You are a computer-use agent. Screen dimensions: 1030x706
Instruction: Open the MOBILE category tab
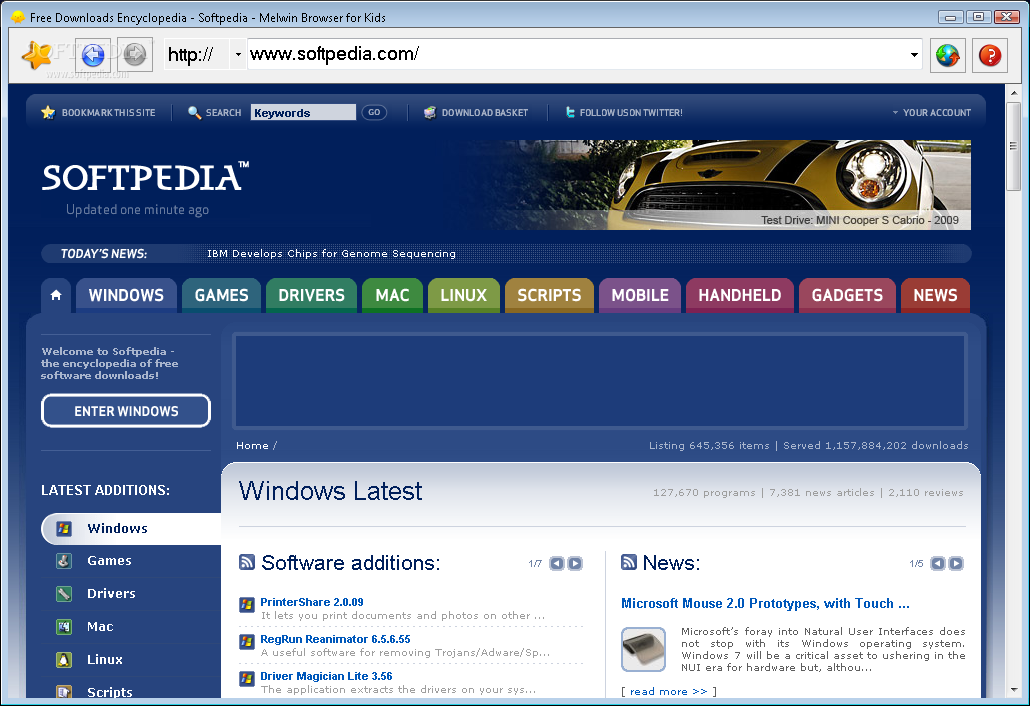[640, 296]
